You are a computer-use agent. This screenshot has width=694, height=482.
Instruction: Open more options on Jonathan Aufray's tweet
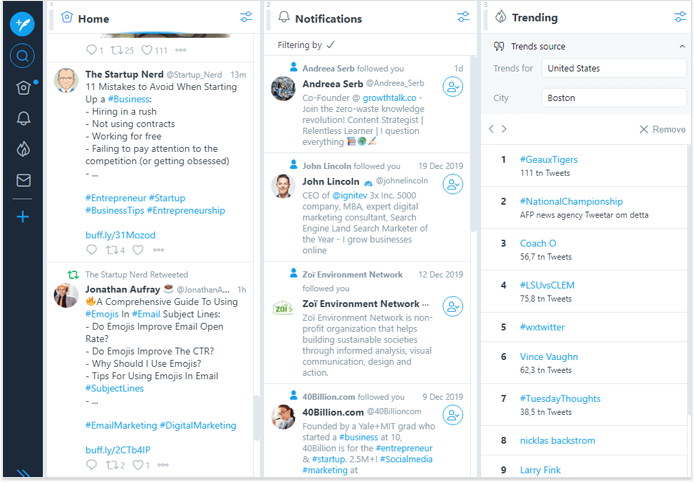(163, 465)
